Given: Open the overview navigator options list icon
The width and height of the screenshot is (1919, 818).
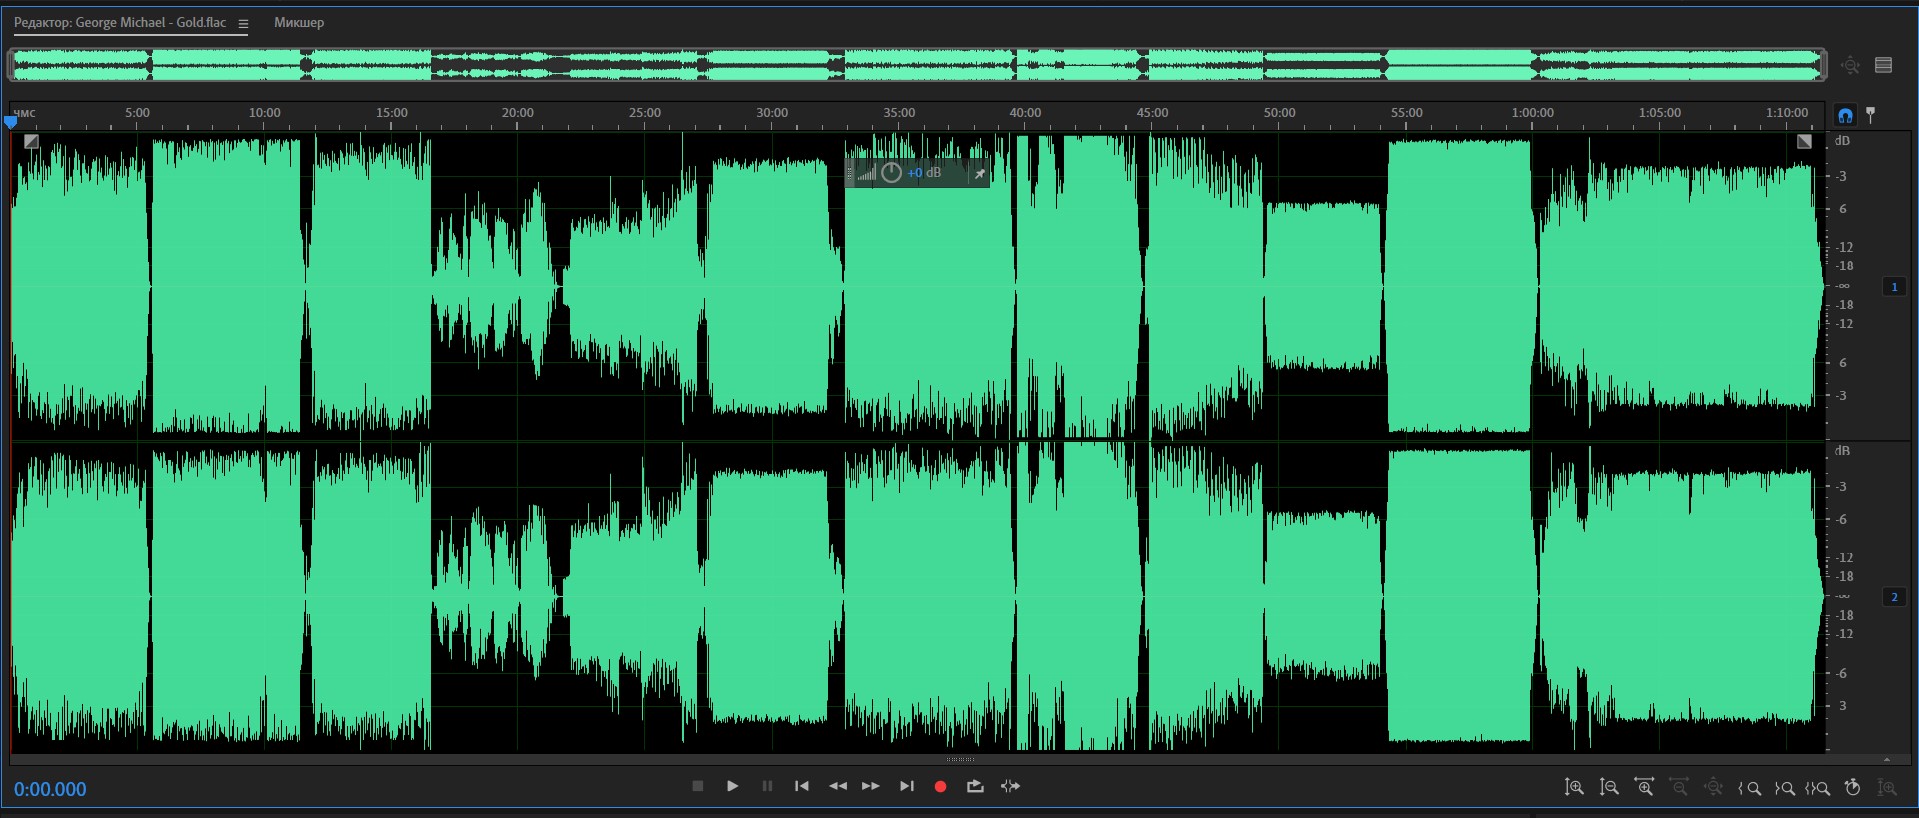Looking at the screenshot, I should (1884, 65).
